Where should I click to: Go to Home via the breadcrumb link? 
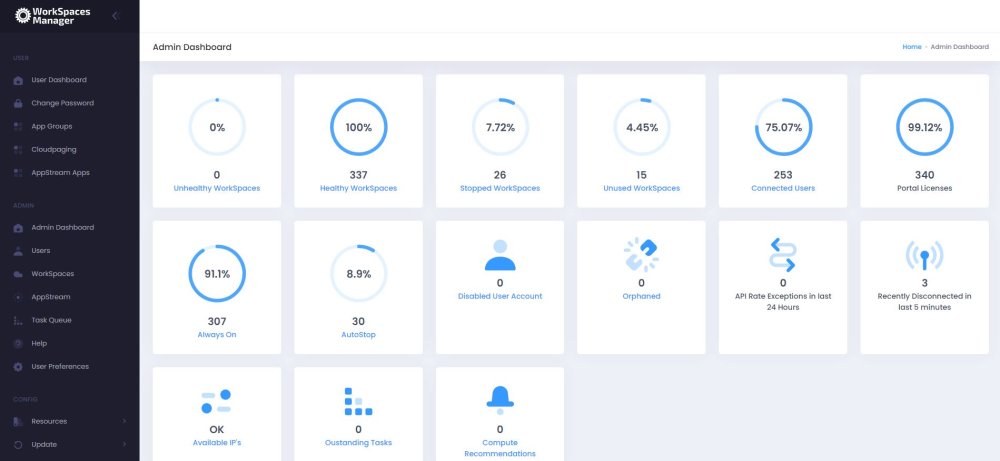click(911, 47)
